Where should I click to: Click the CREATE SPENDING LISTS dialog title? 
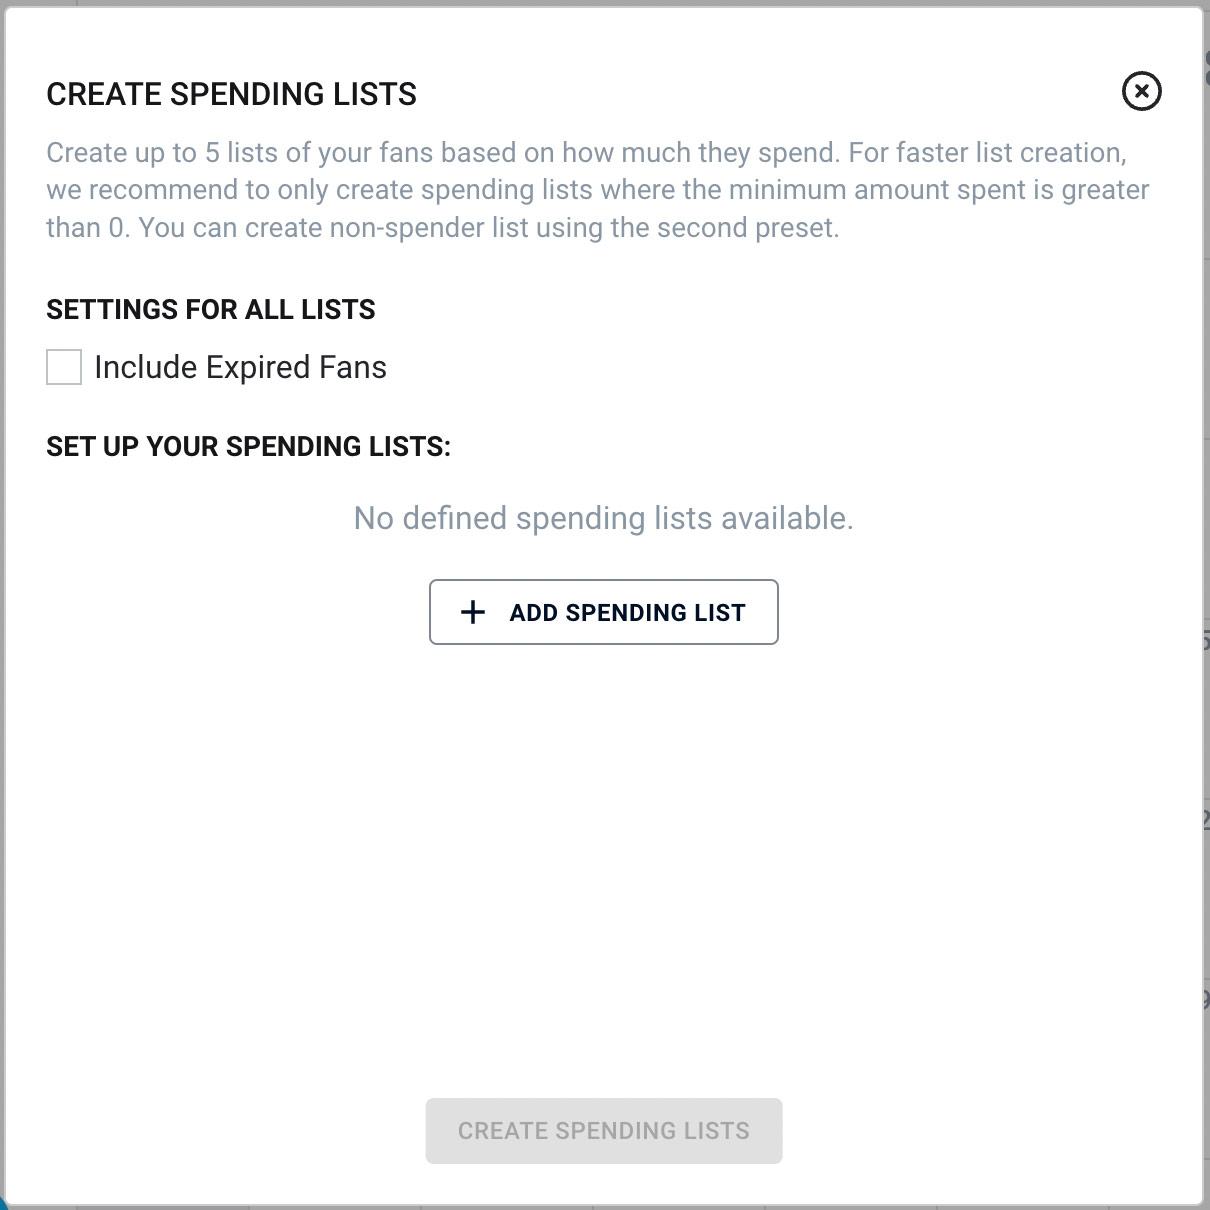click(x=231, y=93)
